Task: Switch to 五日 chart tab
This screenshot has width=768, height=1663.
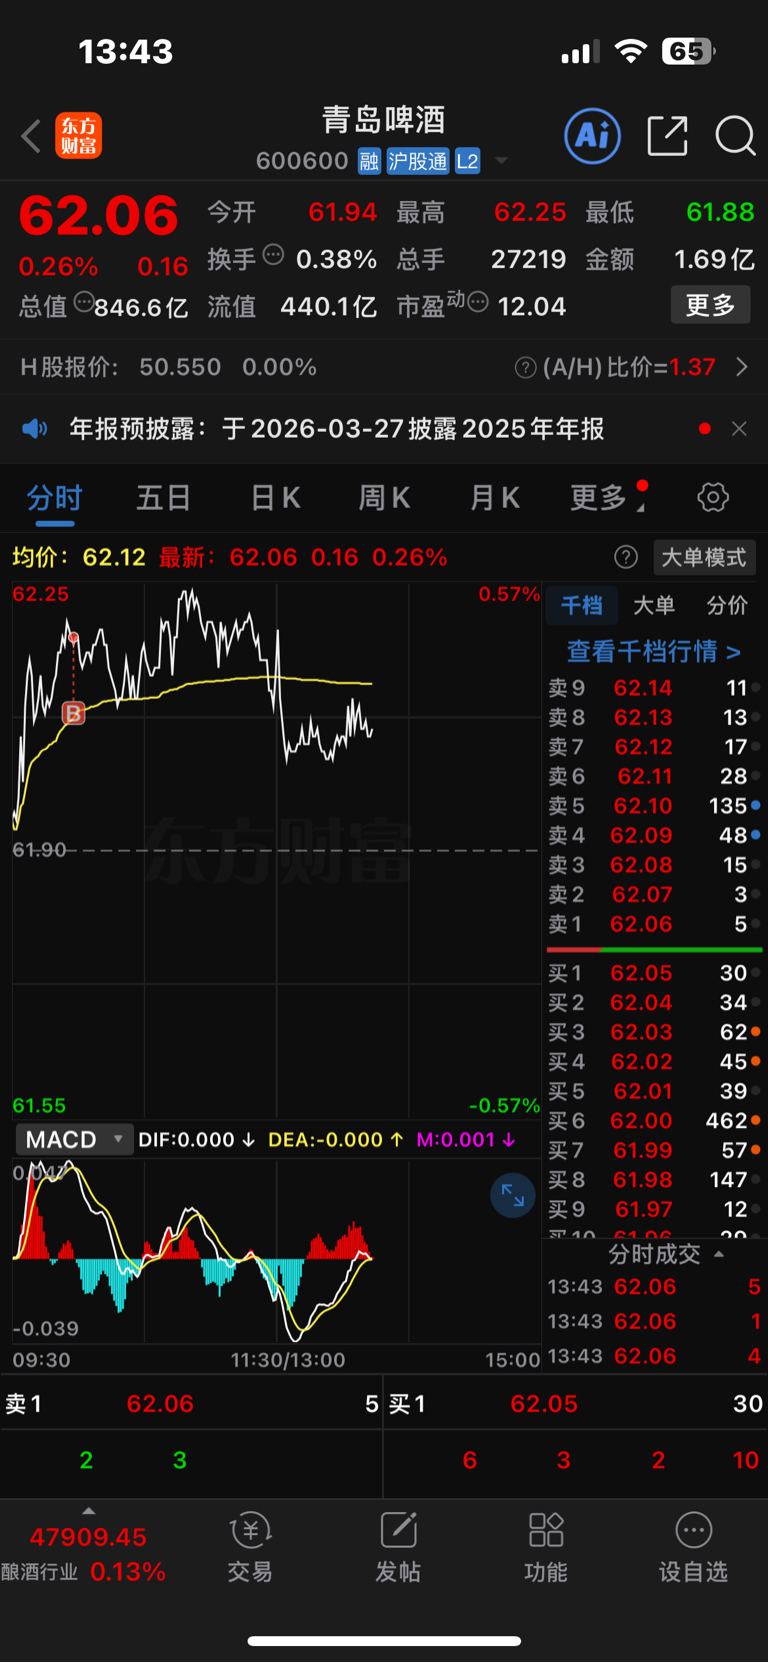Action: (163, 498)
